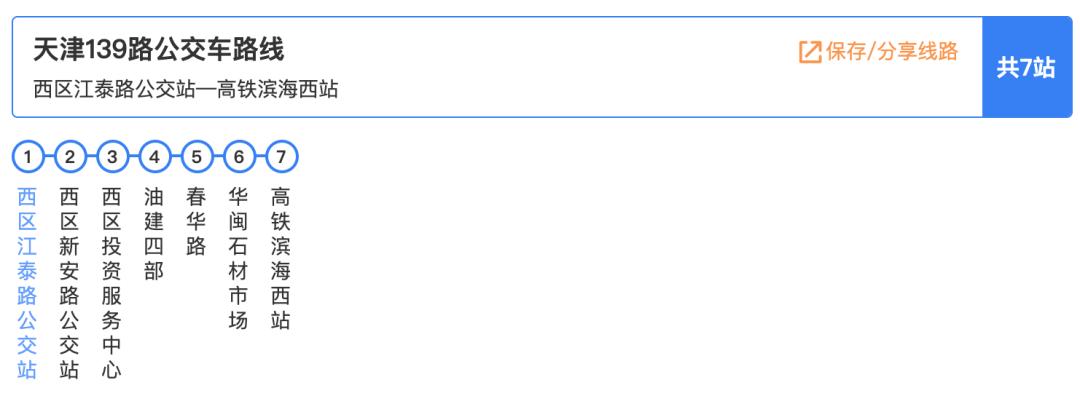This screenshot has width=1080, height=412.
Task: Open 高铁滨海西站 station name
Action: pyautogui.click(x=280, y=259)
